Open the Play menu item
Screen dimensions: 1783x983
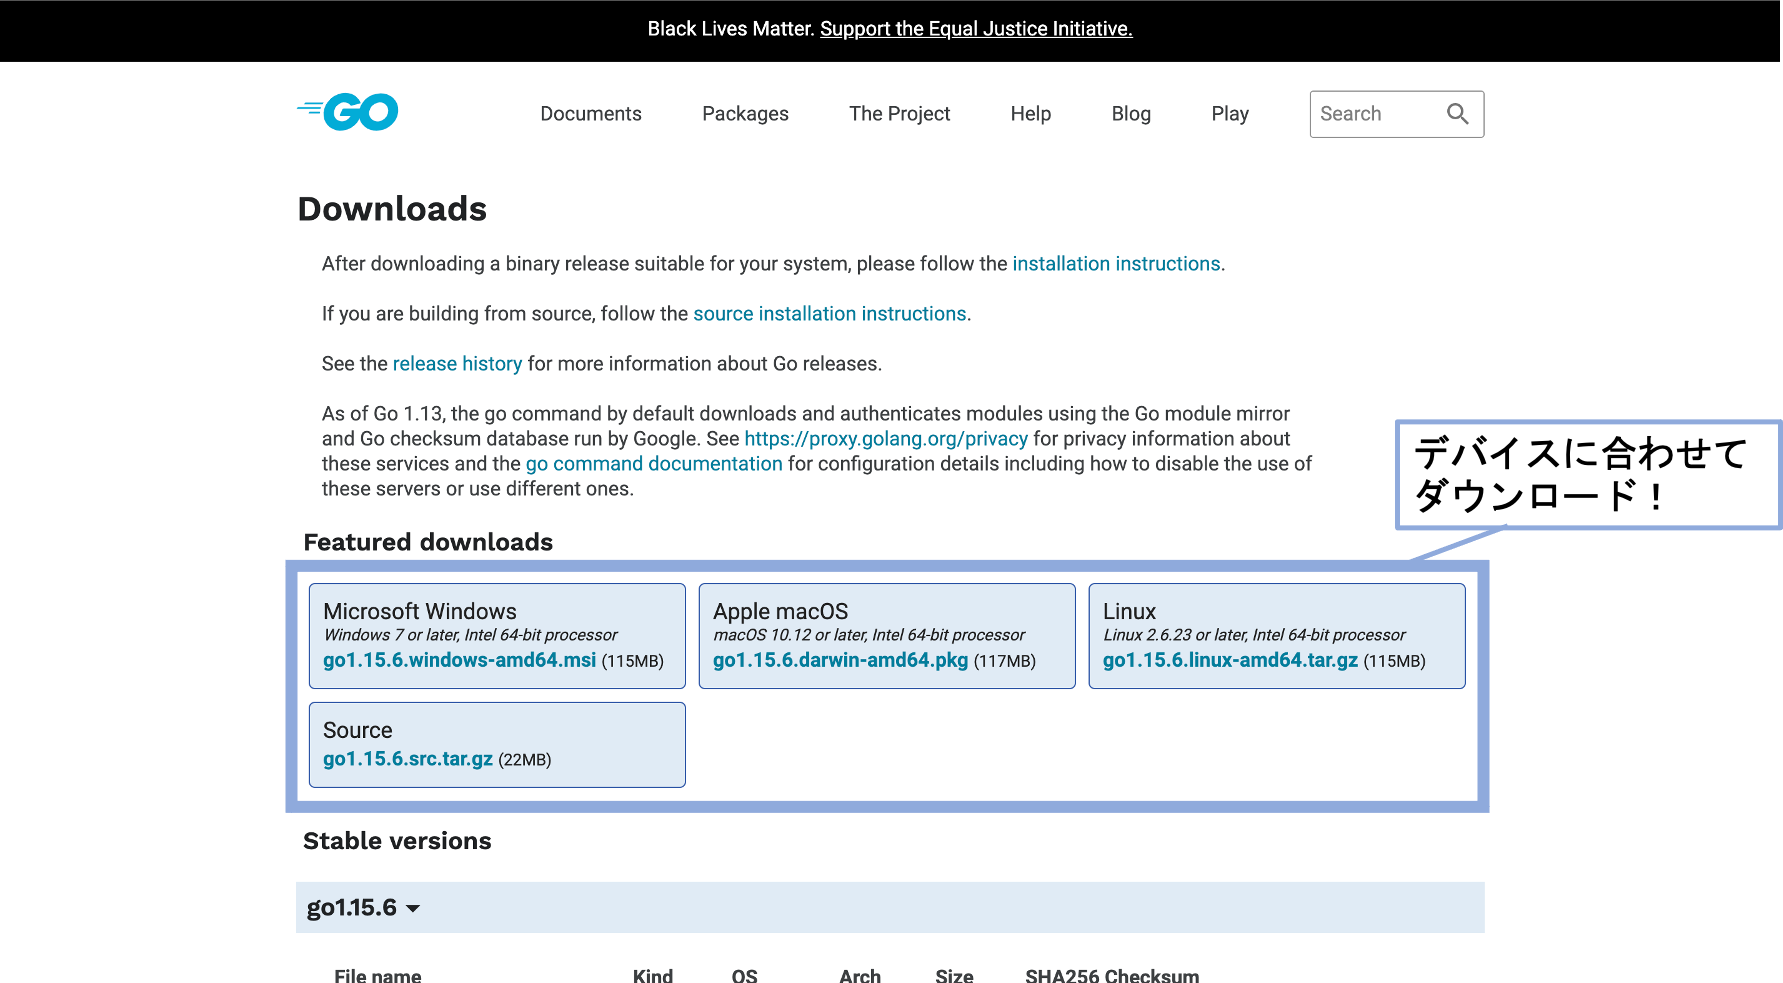click(x=1230, y=114)
